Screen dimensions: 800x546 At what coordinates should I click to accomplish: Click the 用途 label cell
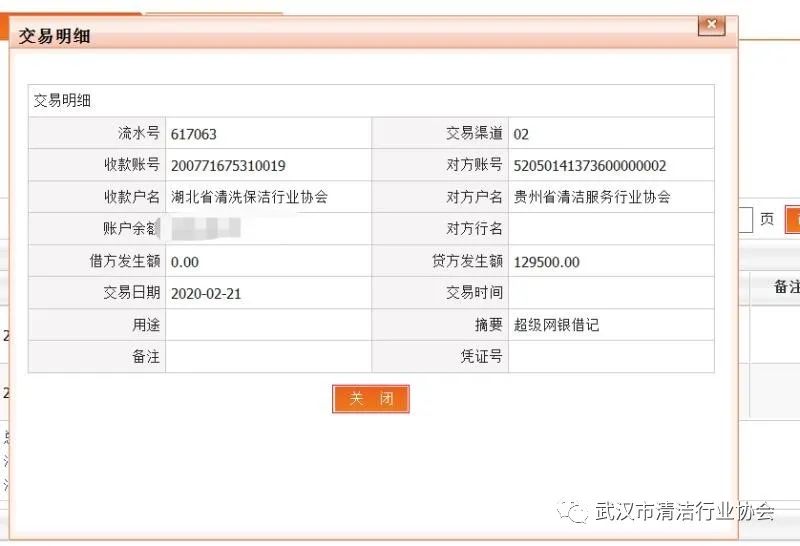tap(97, 325)
